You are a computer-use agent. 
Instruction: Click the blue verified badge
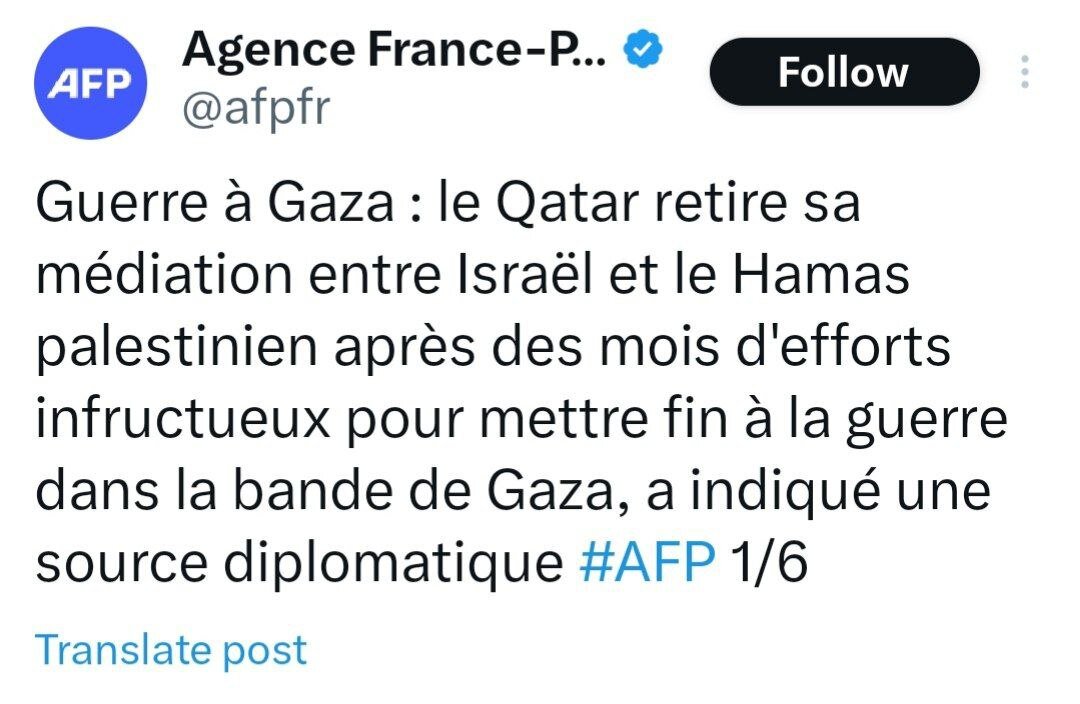tap(641, 49)
